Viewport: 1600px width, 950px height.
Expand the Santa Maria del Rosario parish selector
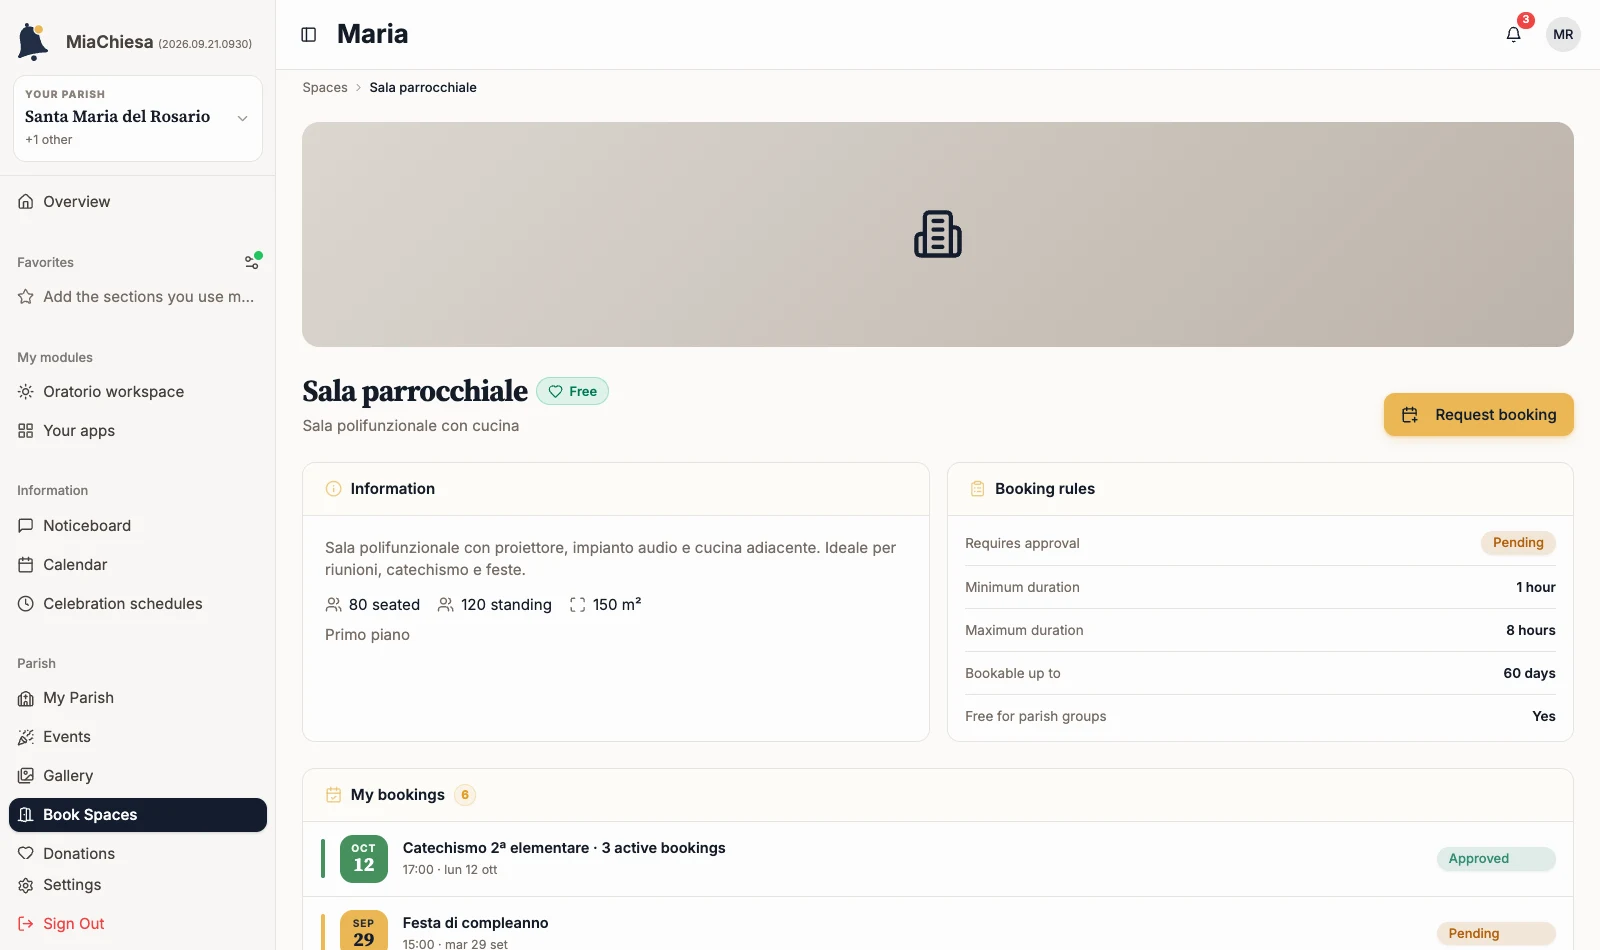click(138, 118)
